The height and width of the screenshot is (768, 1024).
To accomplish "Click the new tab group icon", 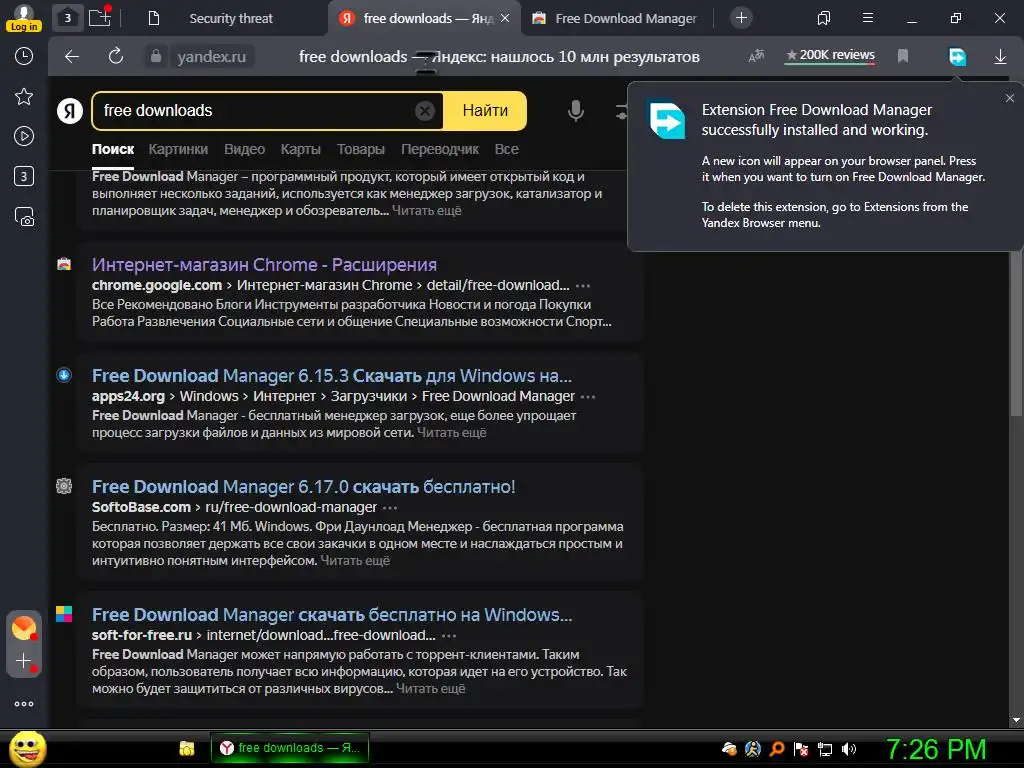I will click(100, 18).
